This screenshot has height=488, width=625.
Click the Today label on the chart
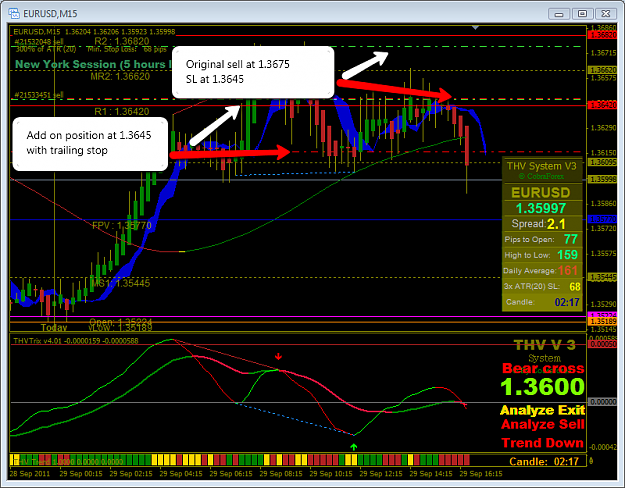(54, 328)
